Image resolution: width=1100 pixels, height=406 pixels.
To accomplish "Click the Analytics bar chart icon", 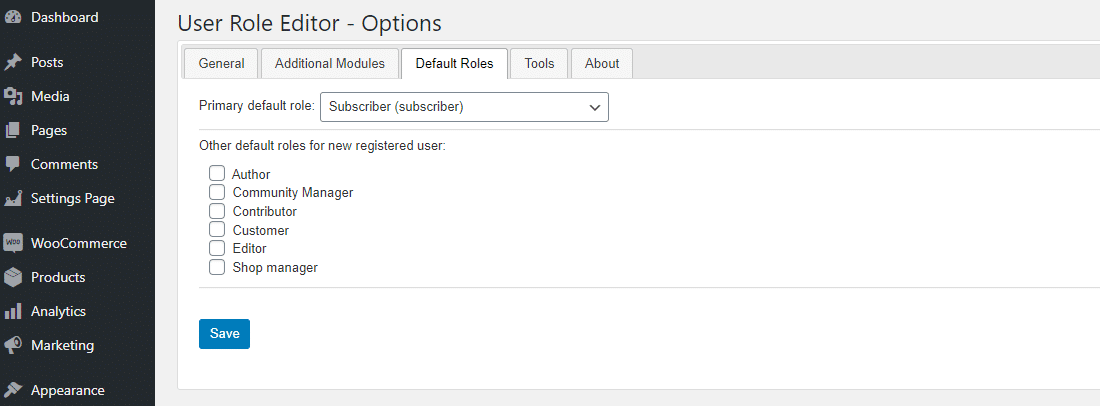I will [13, 311].
